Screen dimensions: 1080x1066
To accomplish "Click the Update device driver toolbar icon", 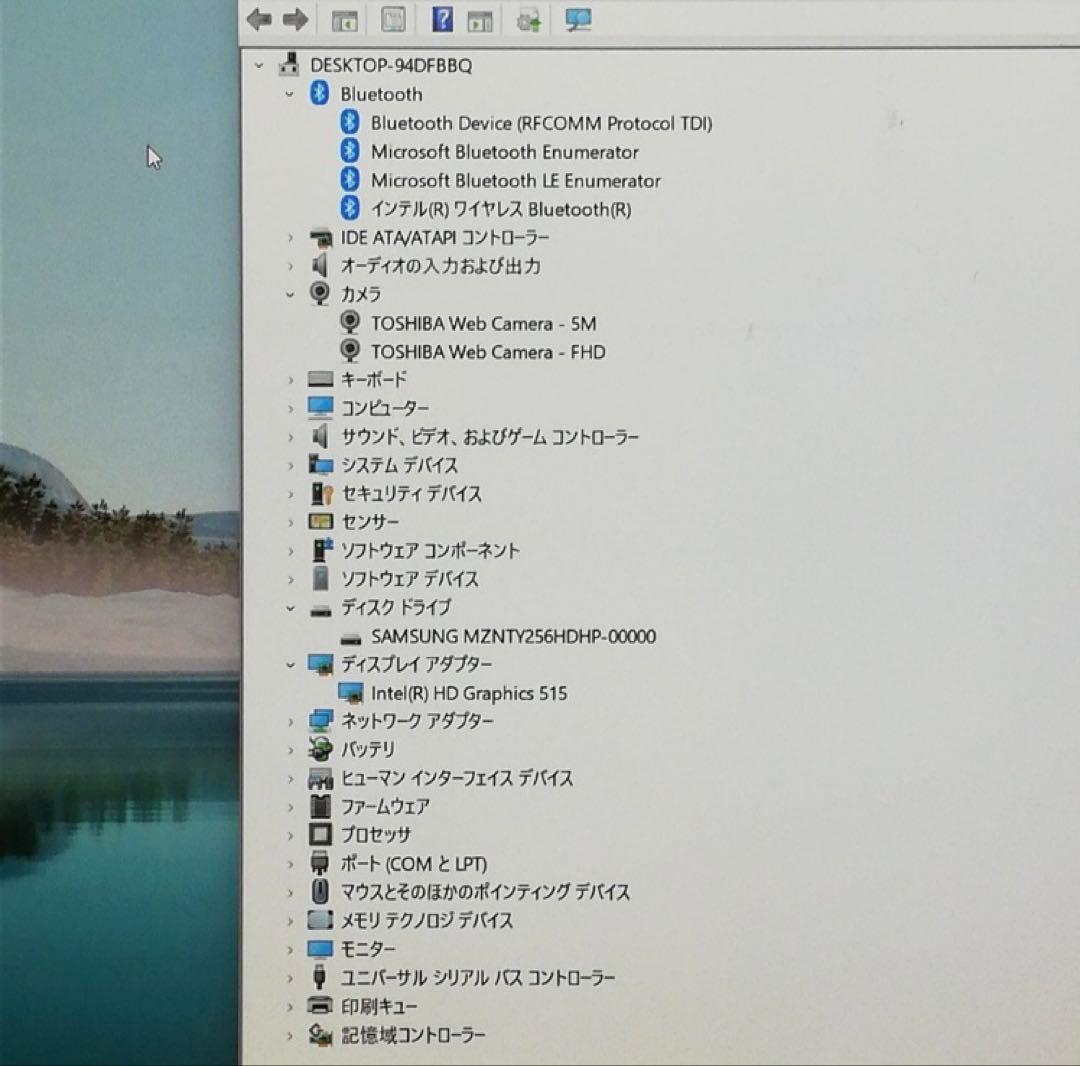I will (x=529, y=21).
